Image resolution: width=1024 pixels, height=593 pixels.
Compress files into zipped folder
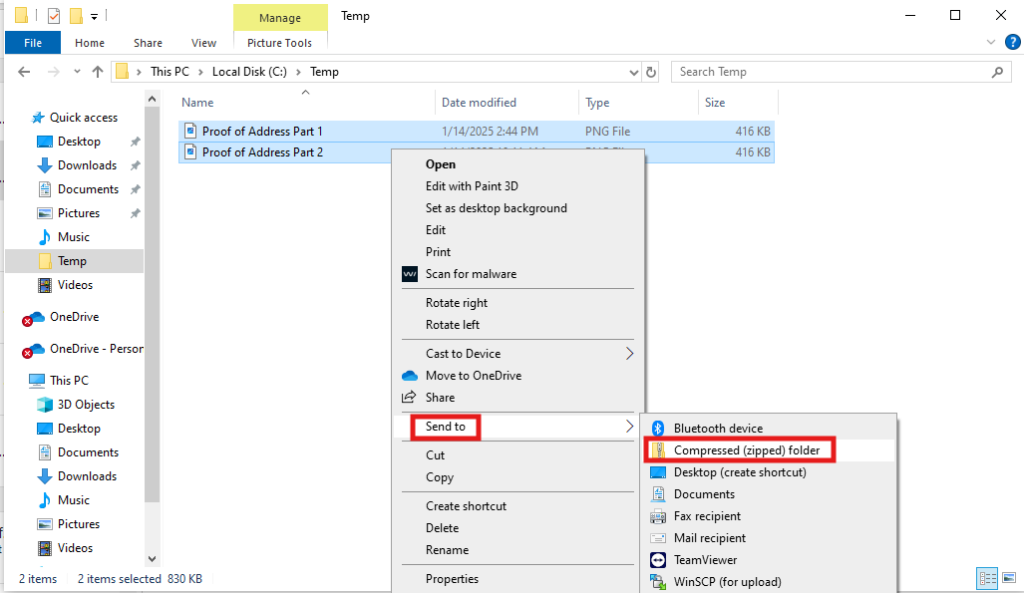click(741, 450)
